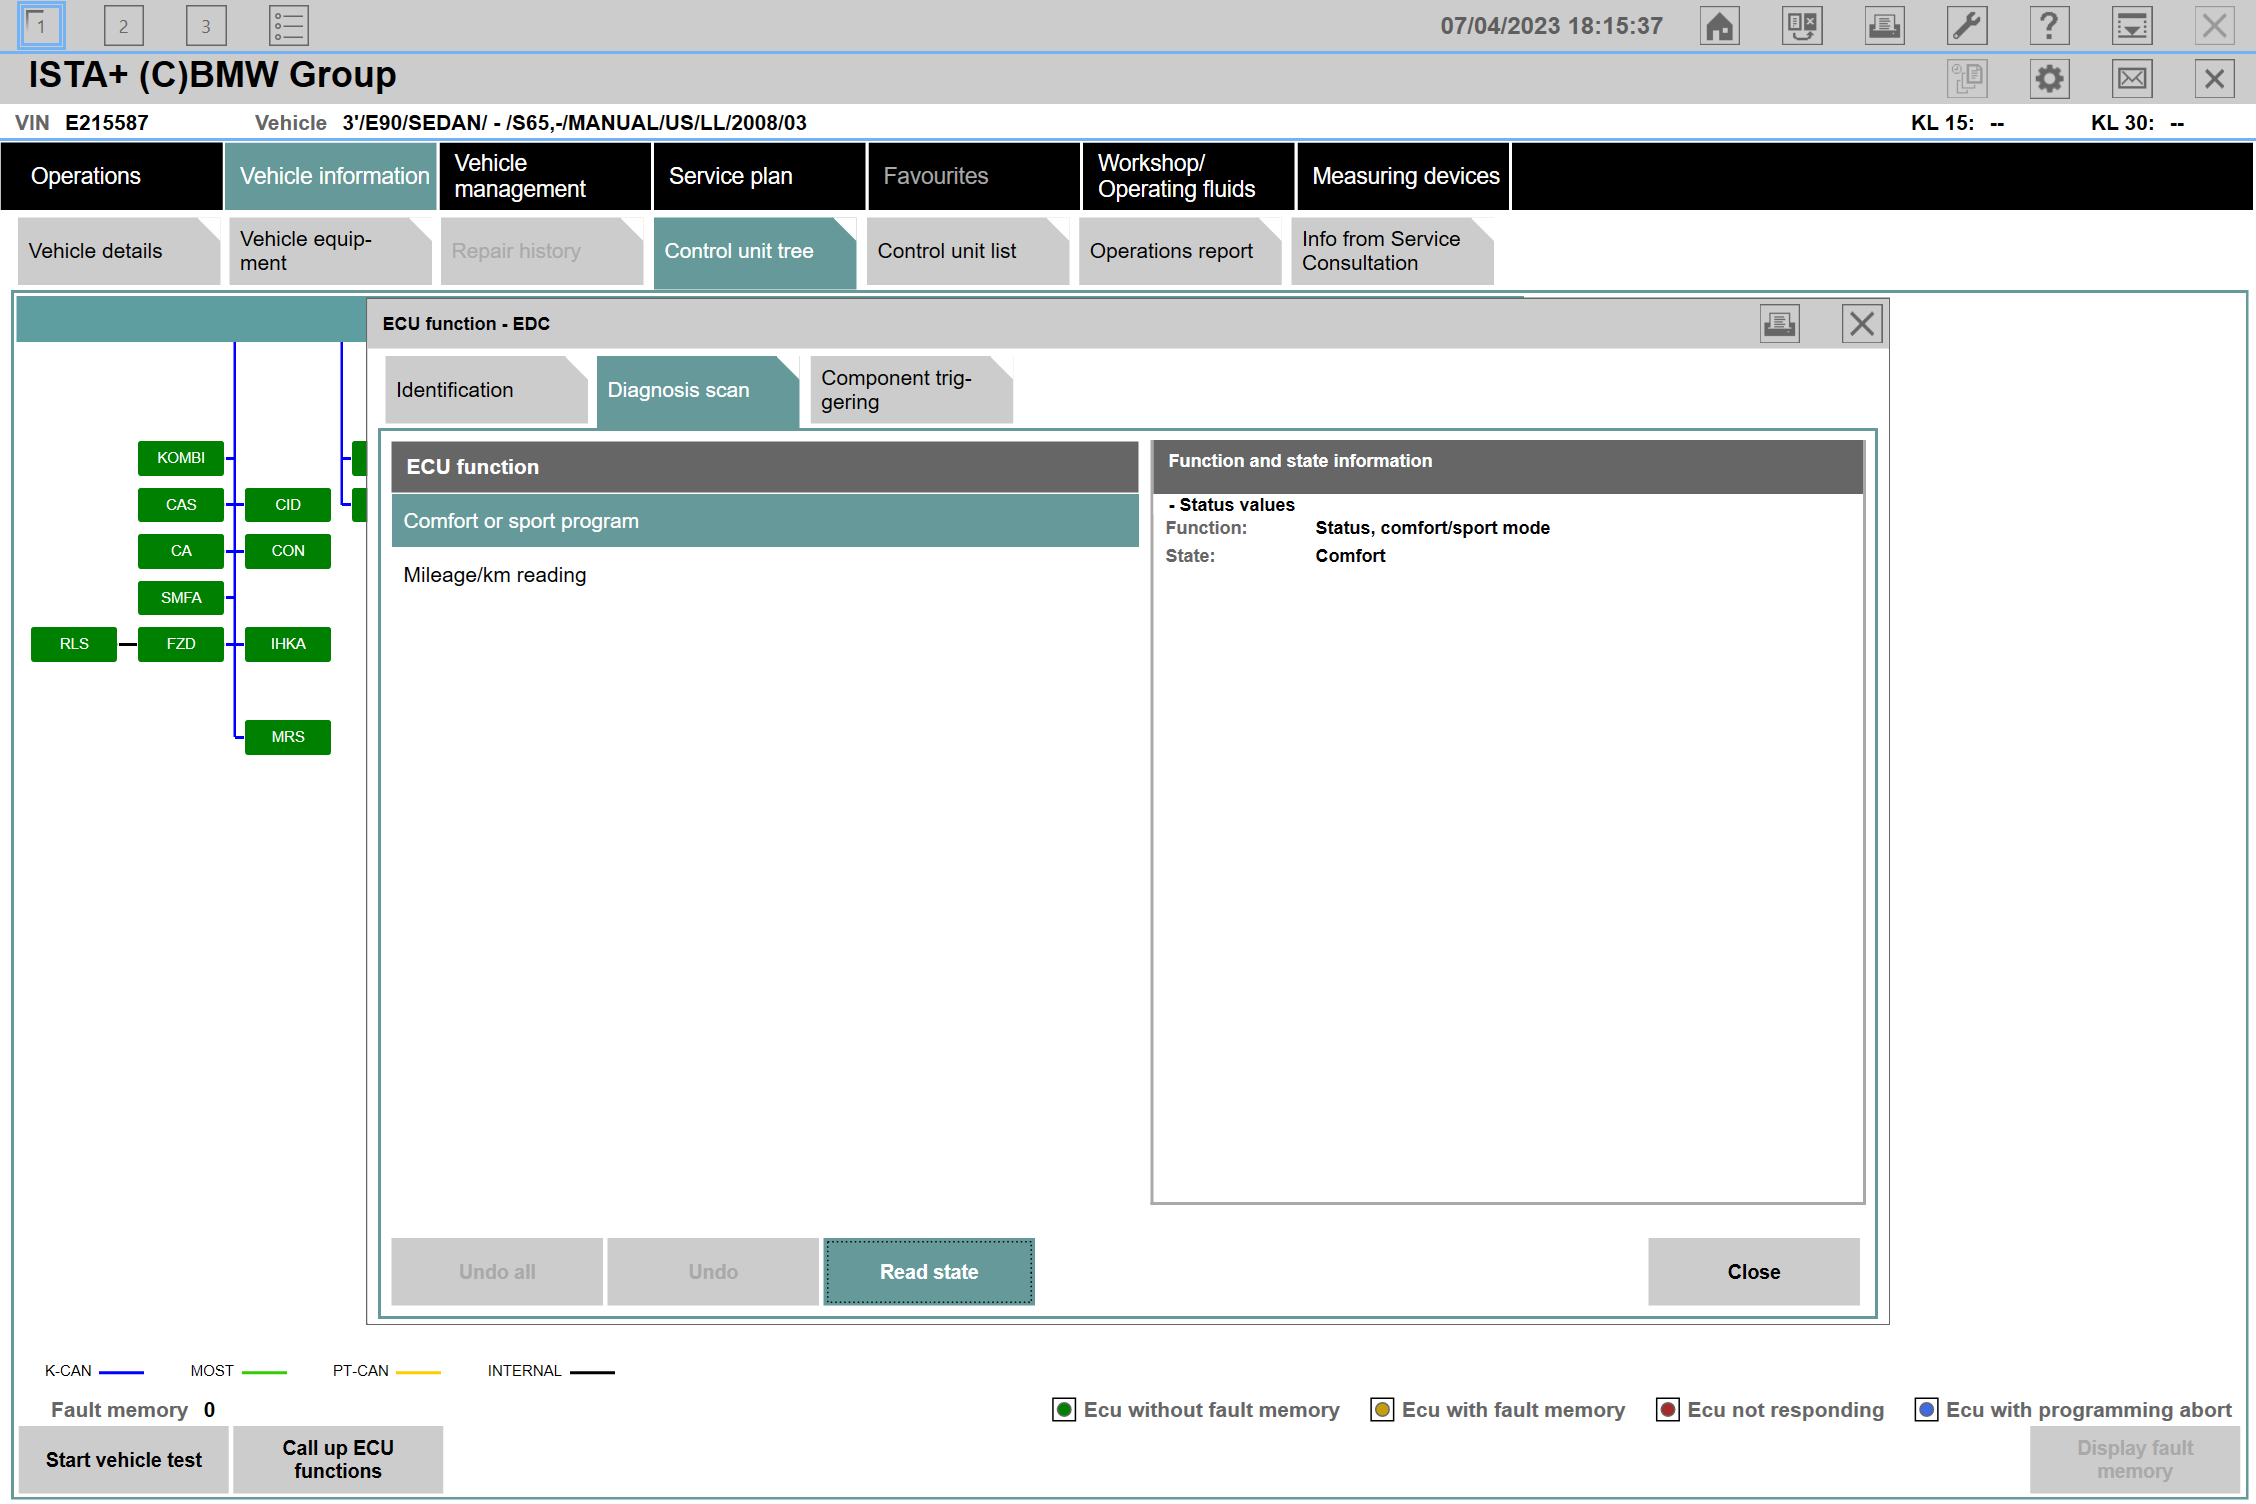This screenshot has width=2256, height=1504.
Task: Switch to the Measuring devices tab
Action: (x=1404, y=176)
